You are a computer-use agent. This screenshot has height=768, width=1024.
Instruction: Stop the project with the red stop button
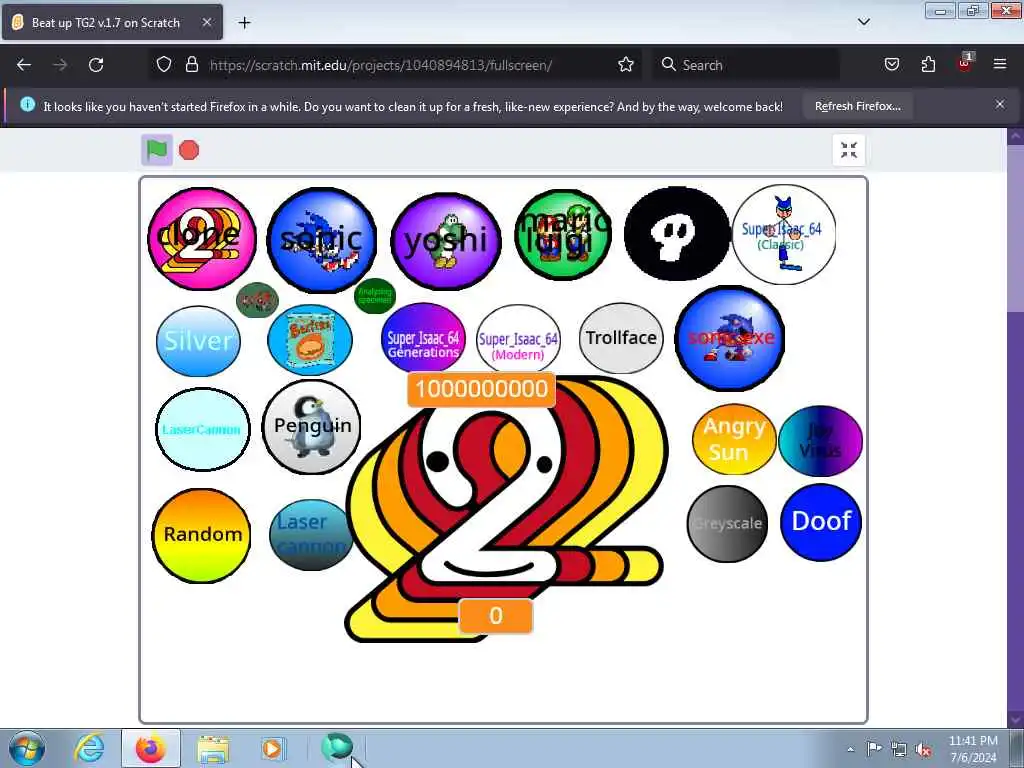click(x=189, y=150)
